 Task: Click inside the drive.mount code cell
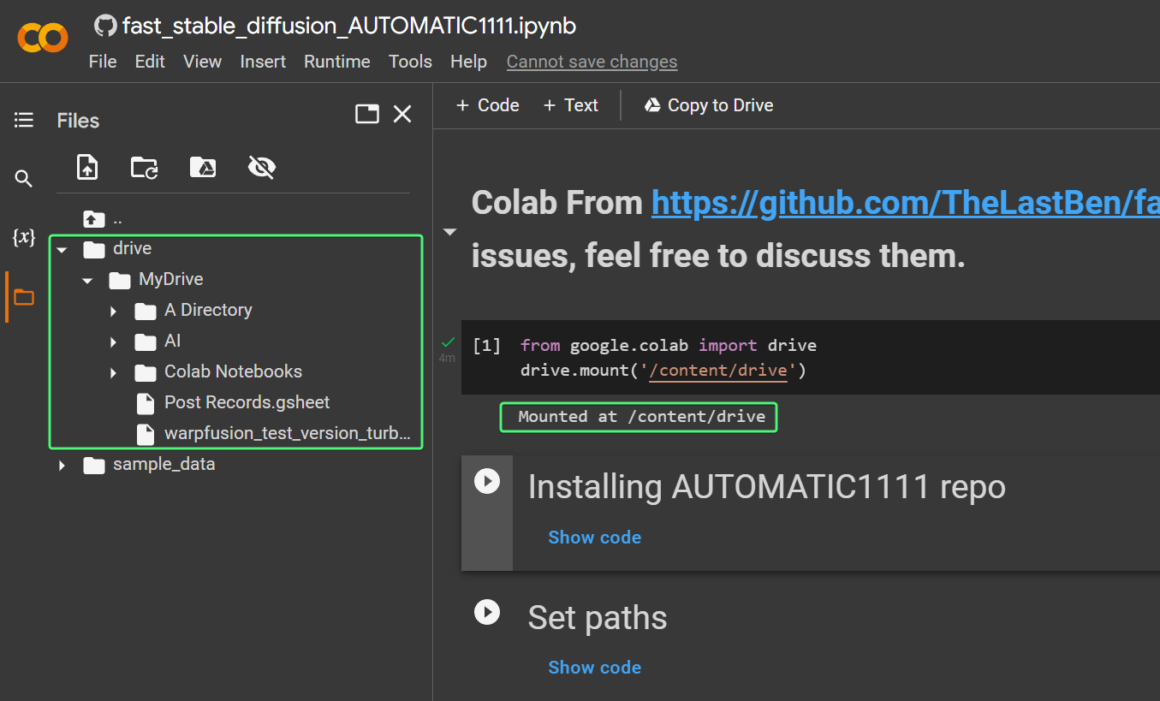[x=810, y=357]
